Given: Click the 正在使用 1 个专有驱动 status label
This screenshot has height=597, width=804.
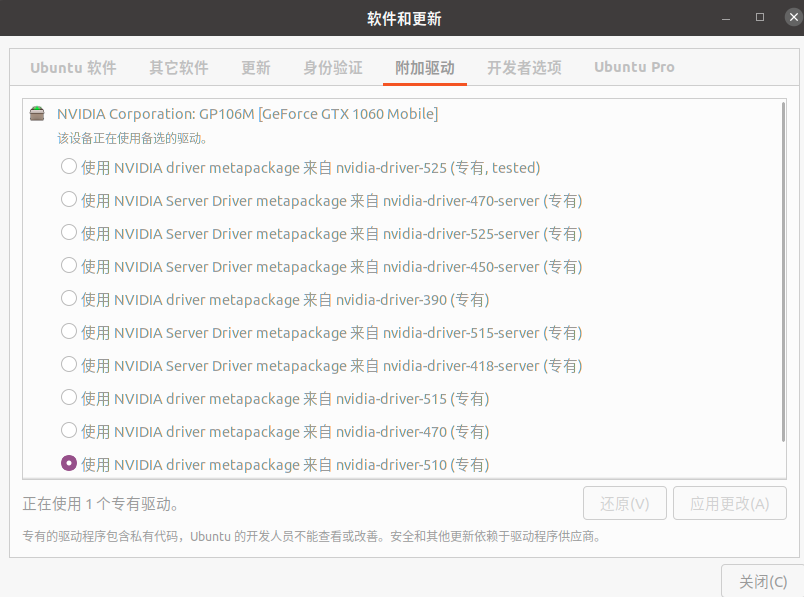Looking at the screenshot, I should [x=100, y=504].
